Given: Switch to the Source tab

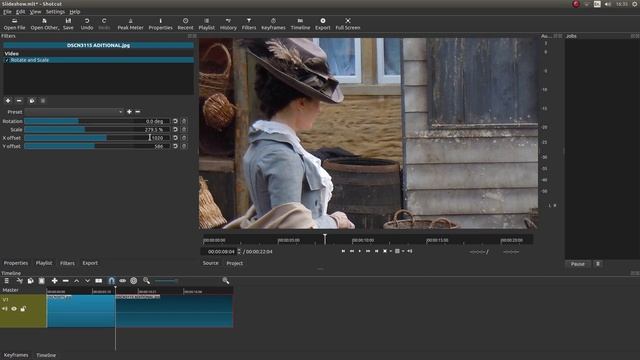Looking at the screenshot, I should [x=211, y=263].
